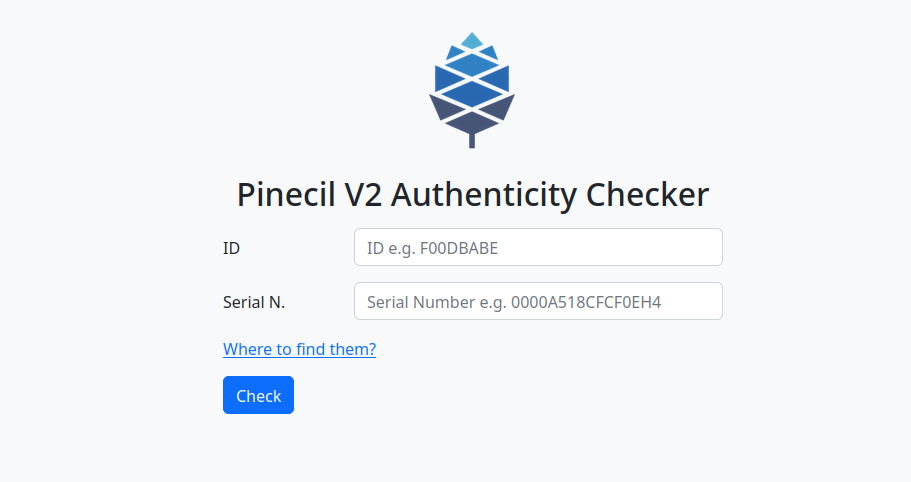This screenshot has width=911, height=482.
Task: Click the center blue diamond of the logo
Action: click(472, 94)
